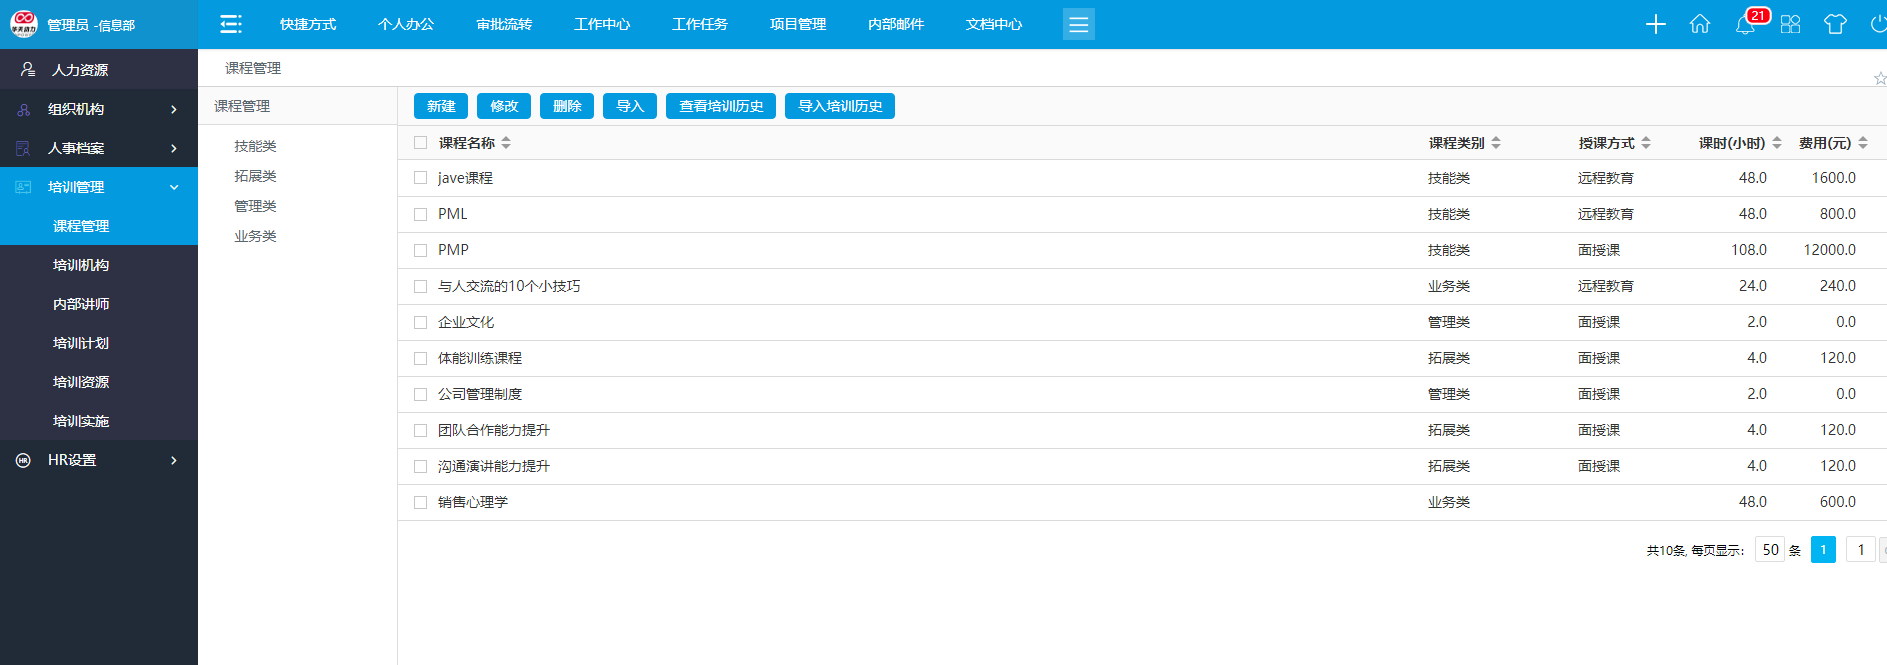Image resolution: width=1887 pixels, height=665 pixels.
Task: Tick the 企业文化 course checkbox
Action: point(421,322)
